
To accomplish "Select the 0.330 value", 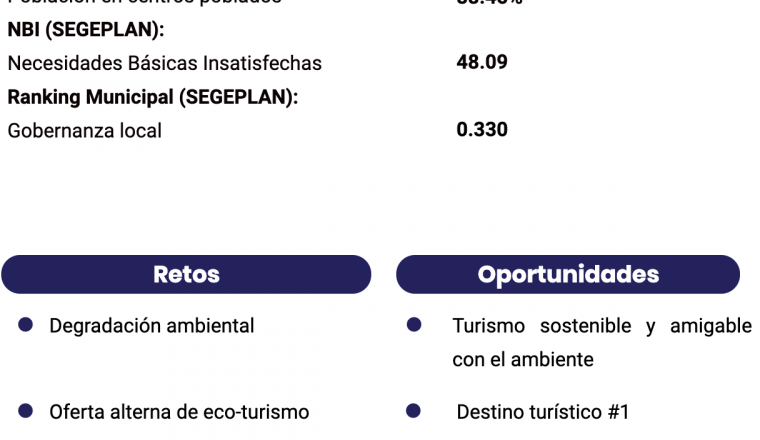I will [482, 130].
